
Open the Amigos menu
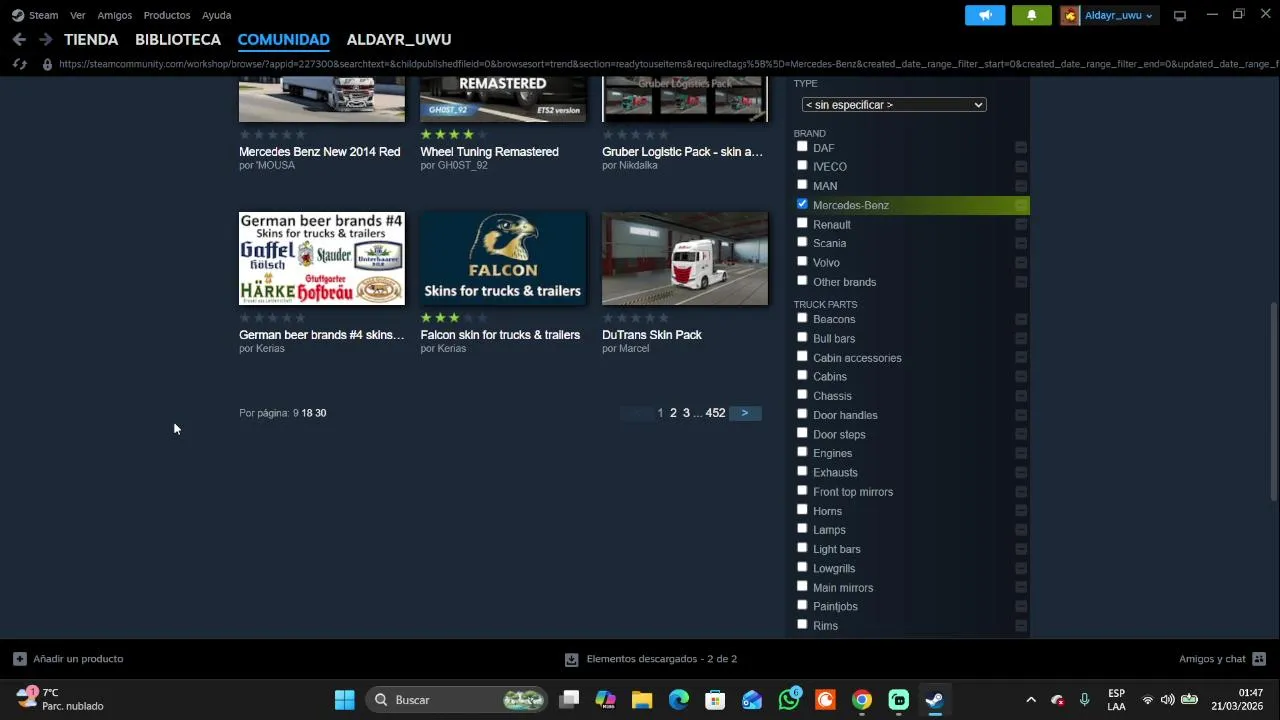click(x=114, y=15)
